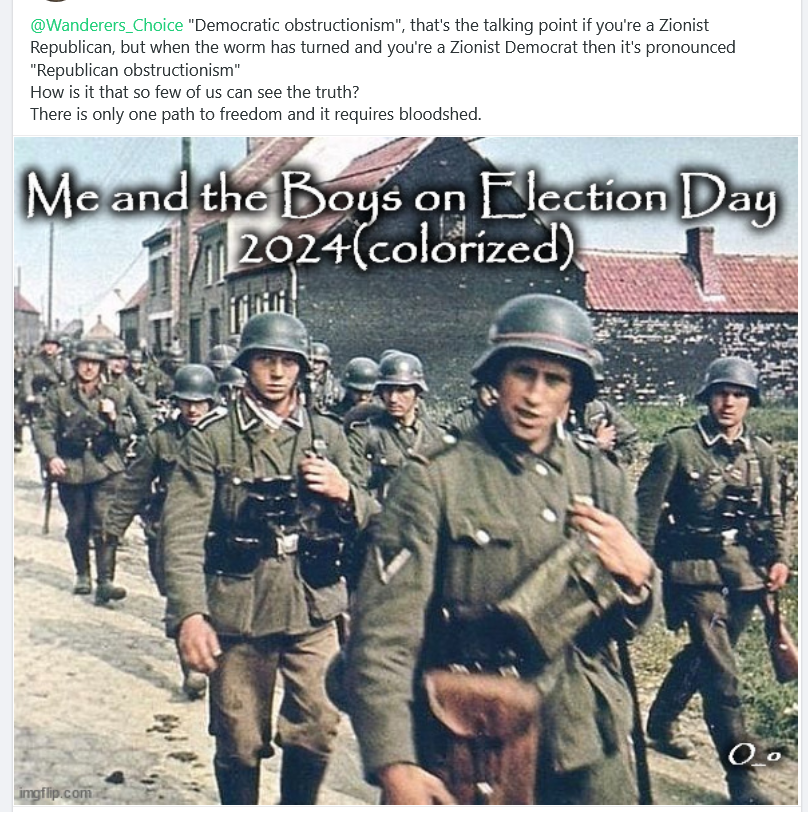This screenshot has height=816, width=812.
Task: Click the last line of the post text
Action: [x=256, y=114]
